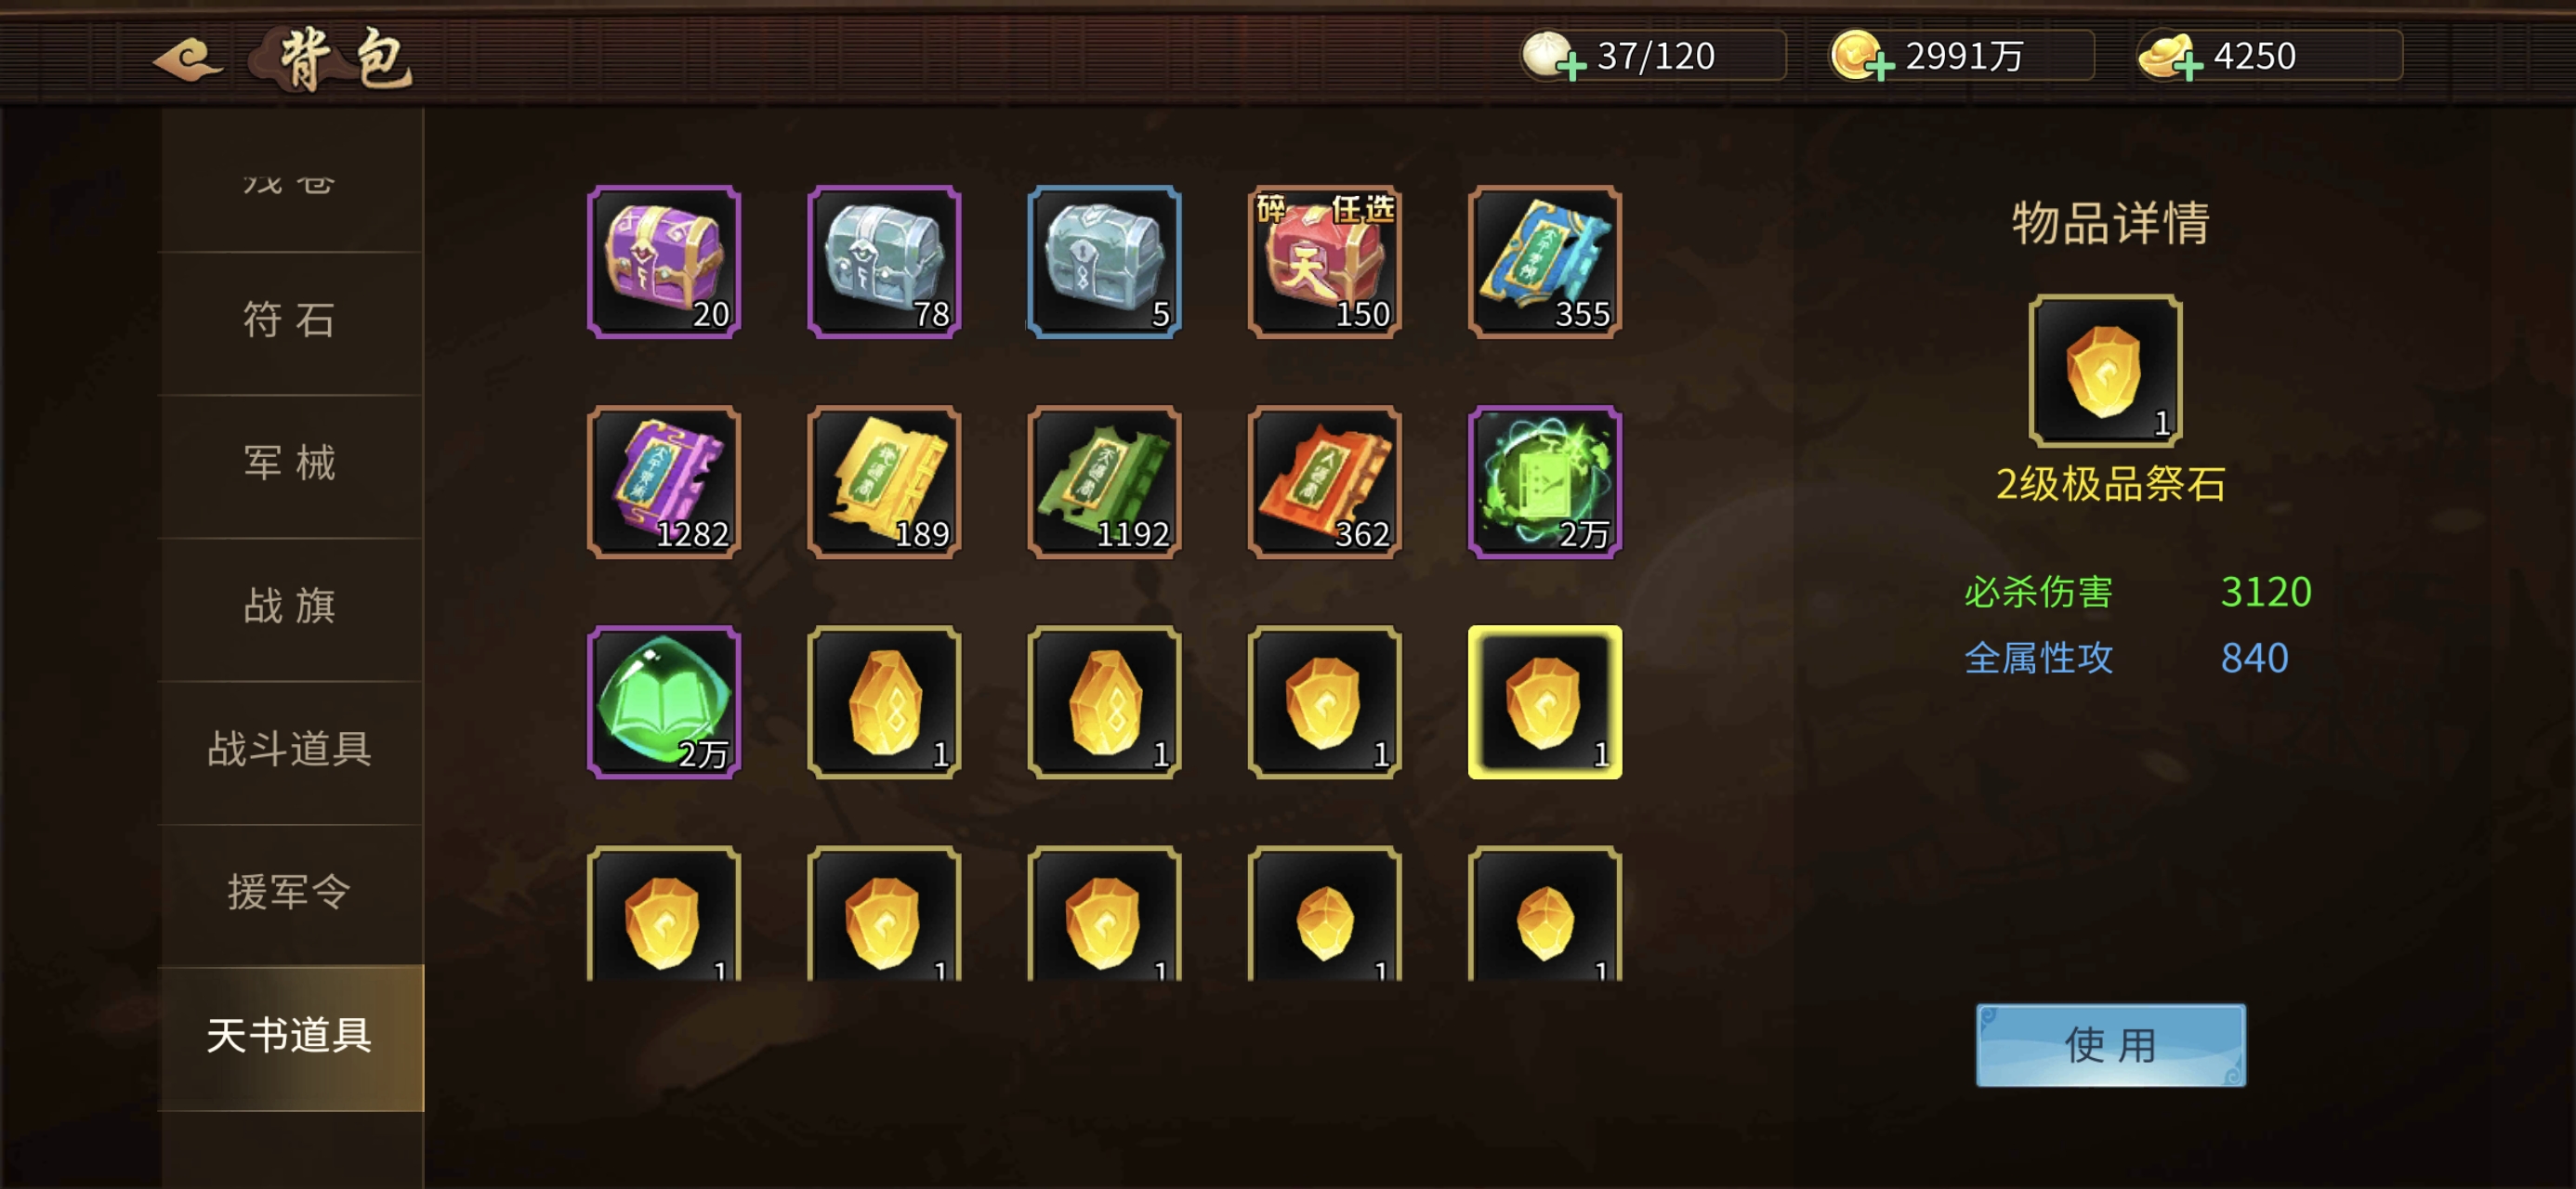The width and height of the screenshot is (2576, 1189).
Task: Click the 使用 button
Action: 2110,1045
